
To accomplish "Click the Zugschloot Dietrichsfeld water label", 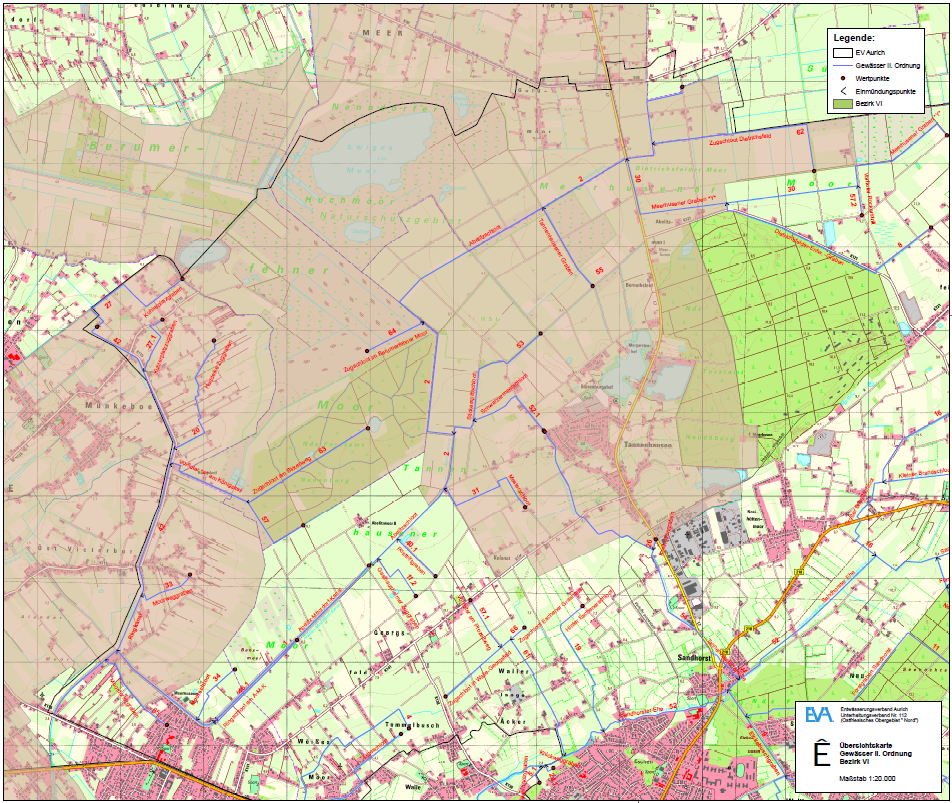I will (740, 139).
